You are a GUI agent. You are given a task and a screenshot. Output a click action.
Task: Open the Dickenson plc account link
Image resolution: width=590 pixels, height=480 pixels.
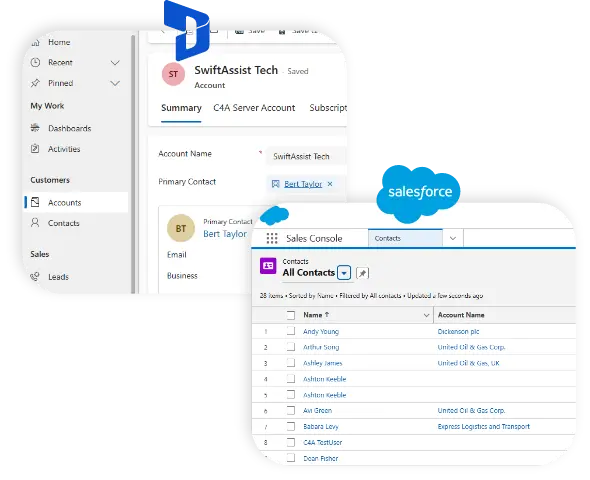point(458,331)
